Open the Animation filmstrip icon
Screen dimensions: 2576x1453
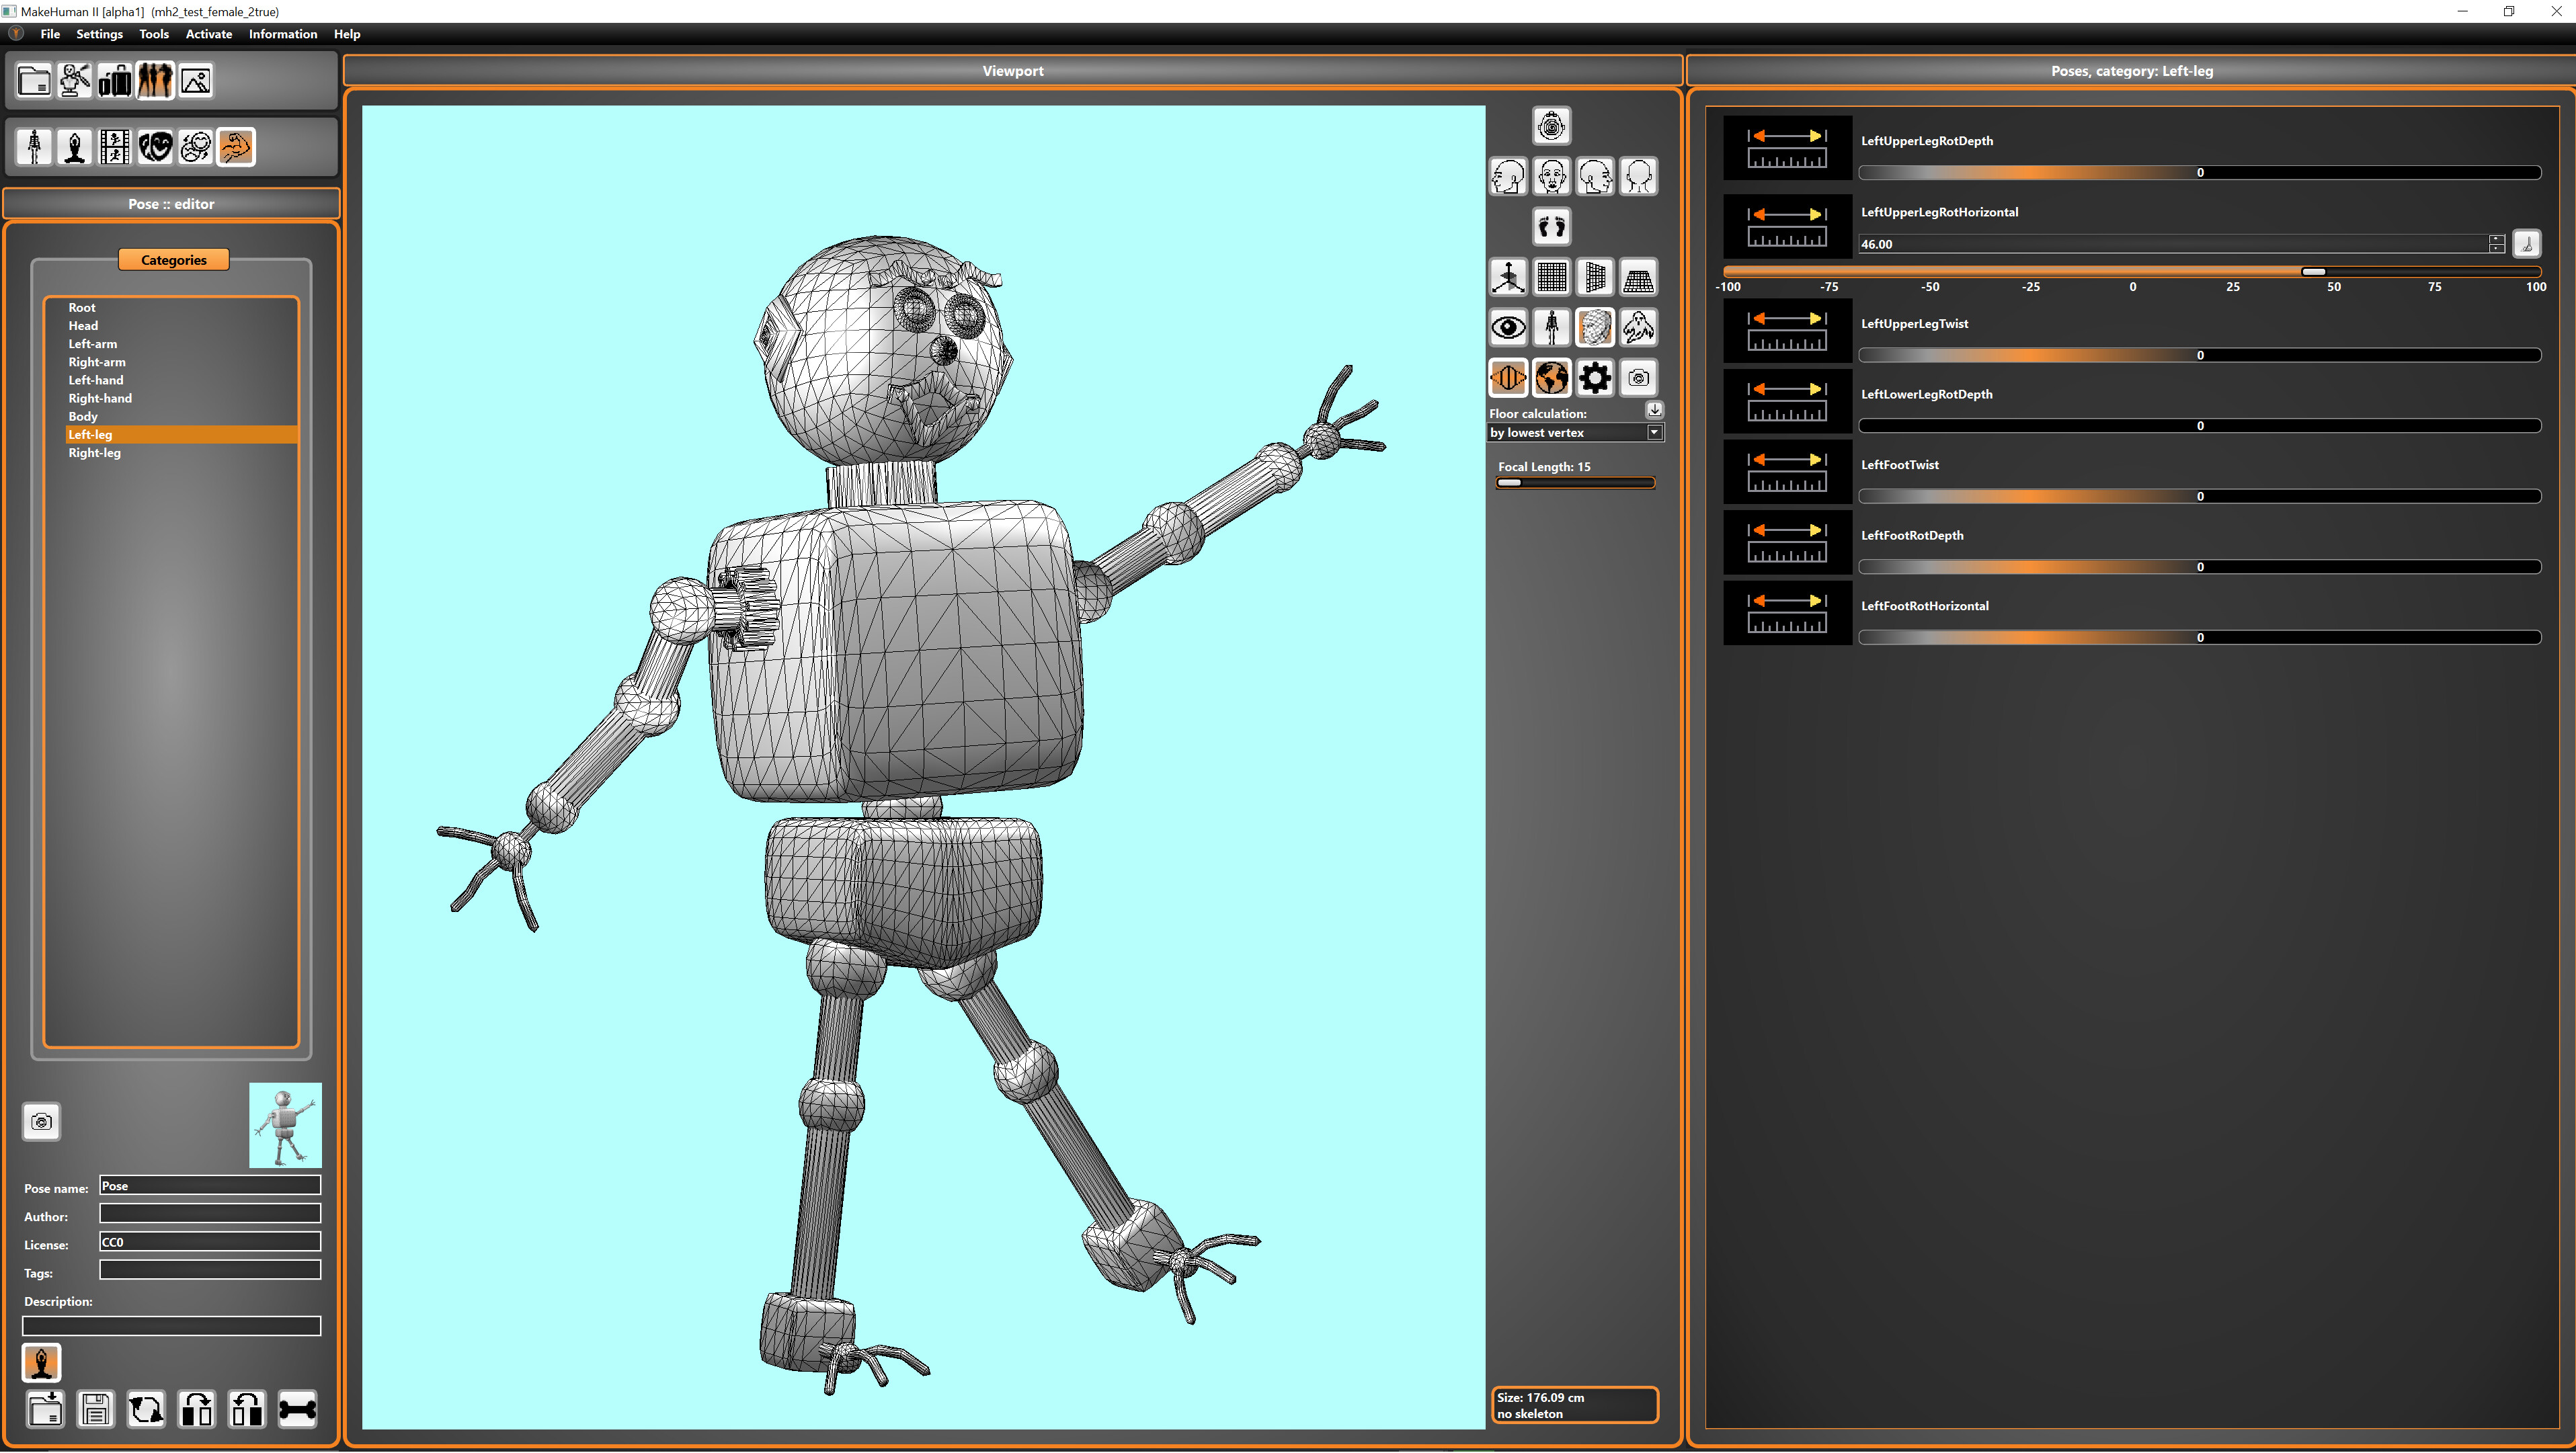point(115,147)
